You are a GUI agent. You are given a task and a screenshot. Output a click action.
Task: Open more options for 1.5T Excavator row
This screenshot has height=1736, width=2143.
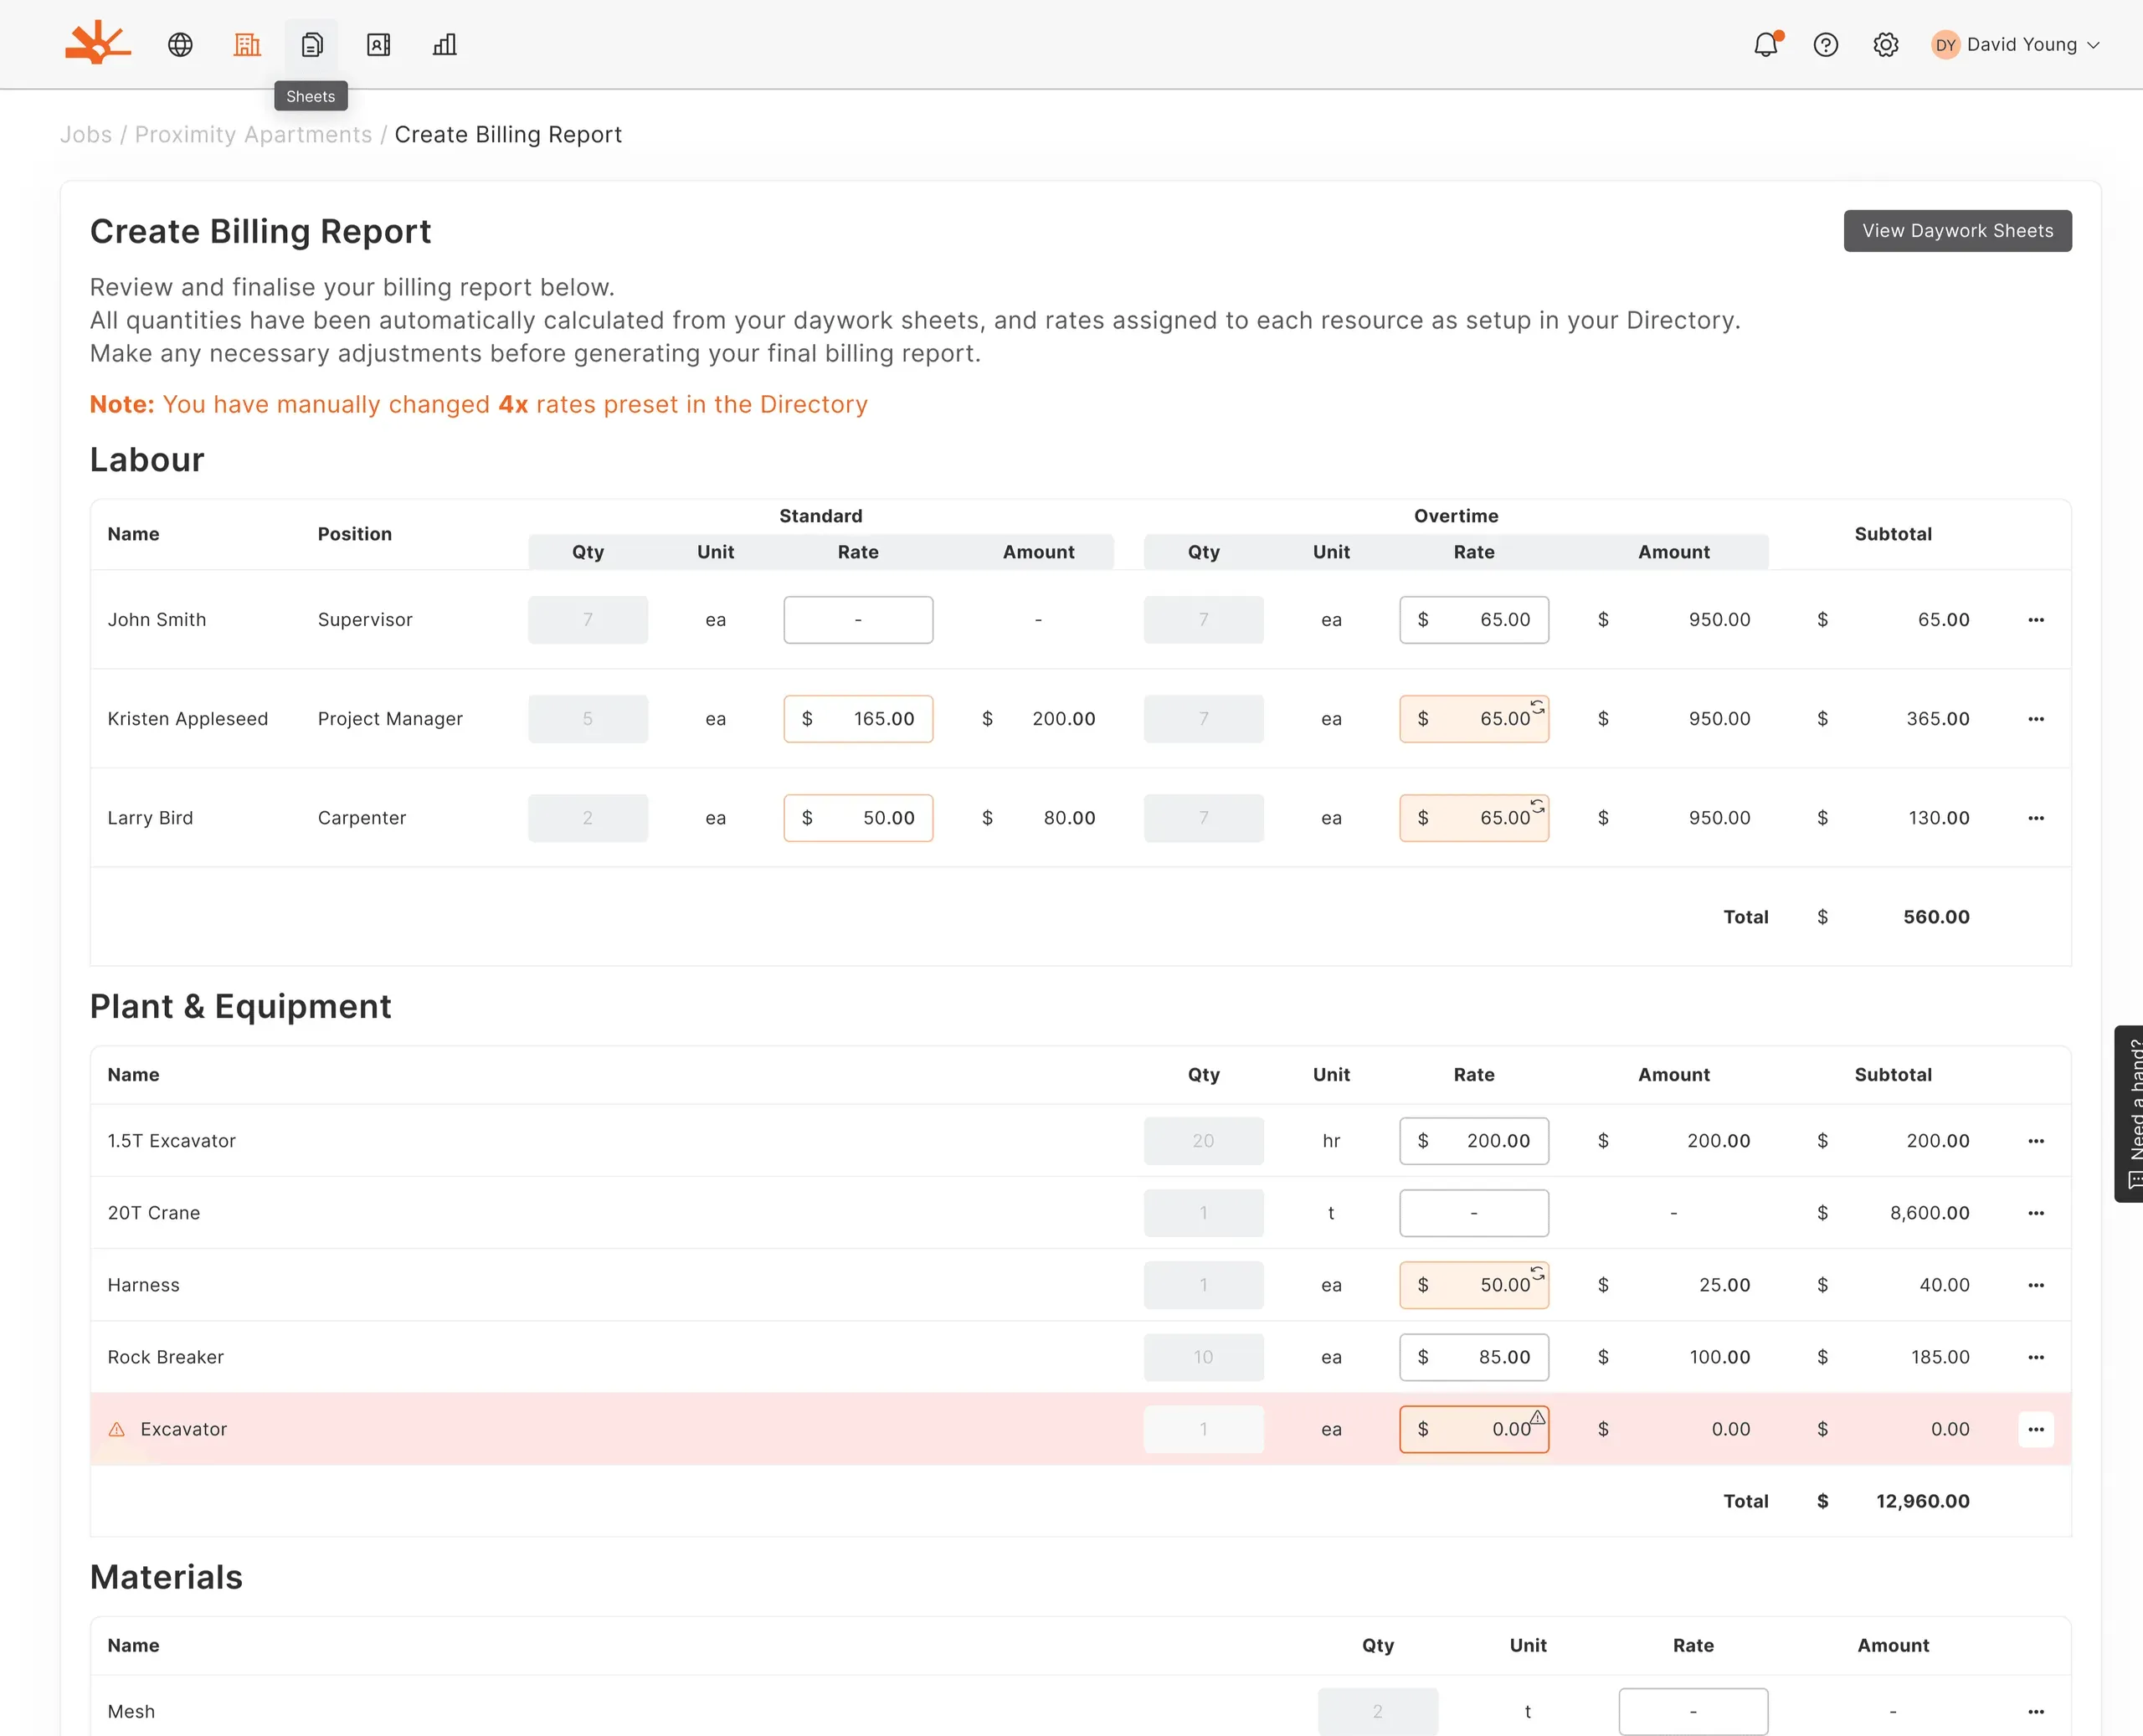pyautogui.click(x=2036, y=1141)
